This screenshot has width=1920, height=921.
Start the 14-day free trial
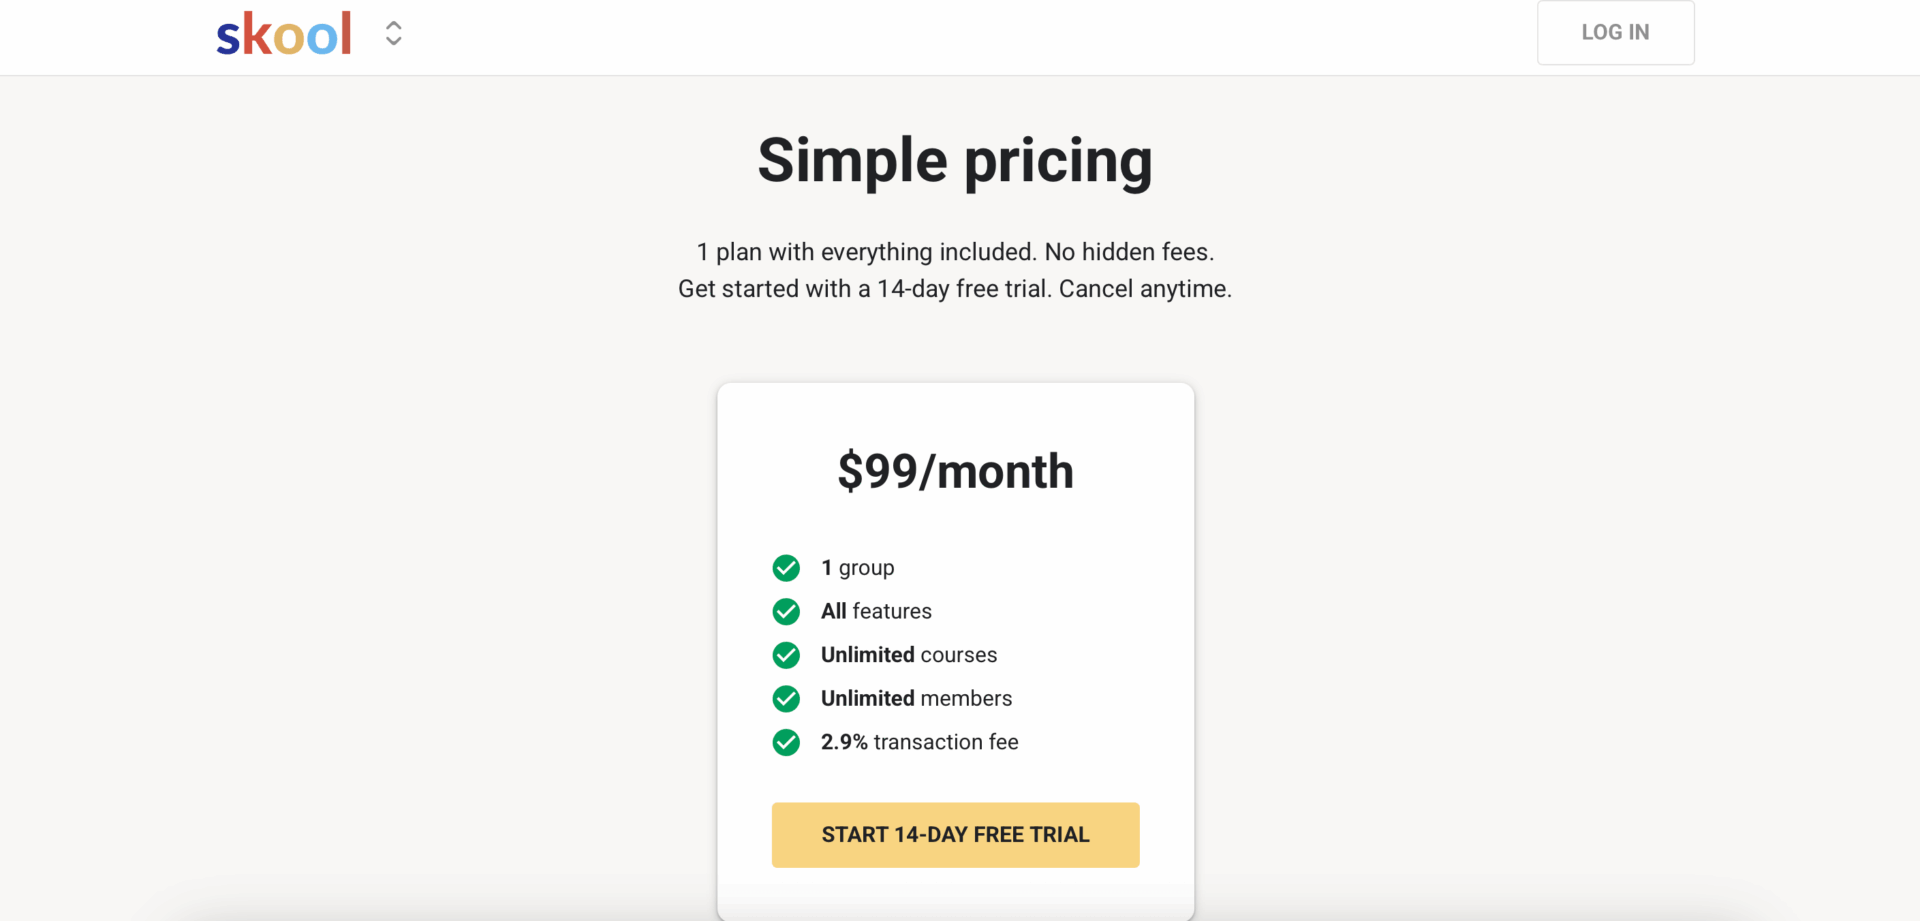tap(955, 834)
